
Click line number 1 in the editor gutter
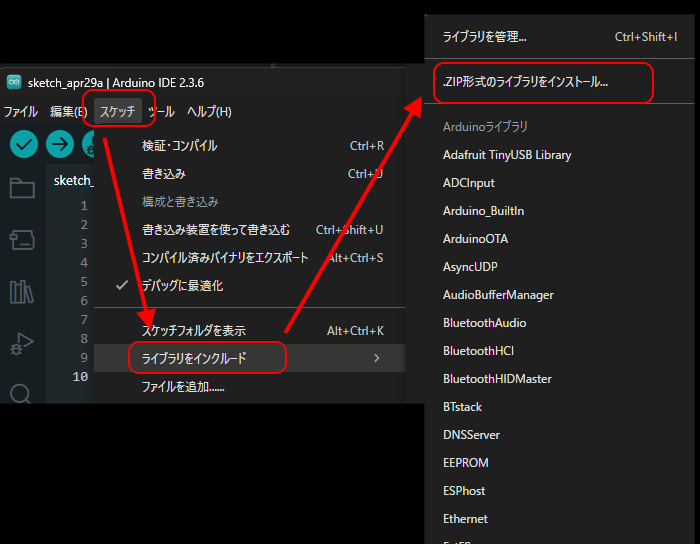click(x=84, y=206)
